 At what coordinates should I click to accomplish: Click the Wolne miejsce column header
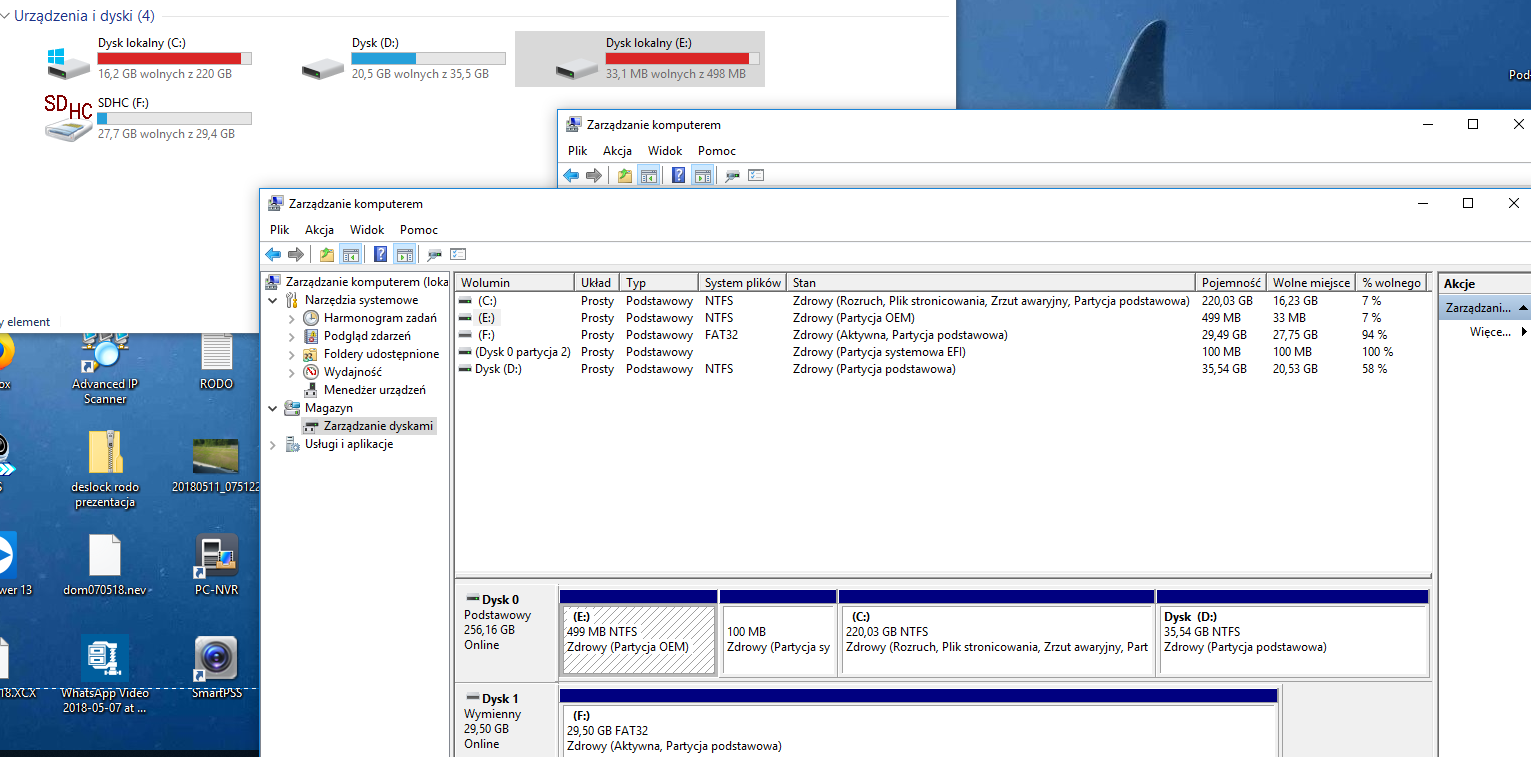point(1310,283)
